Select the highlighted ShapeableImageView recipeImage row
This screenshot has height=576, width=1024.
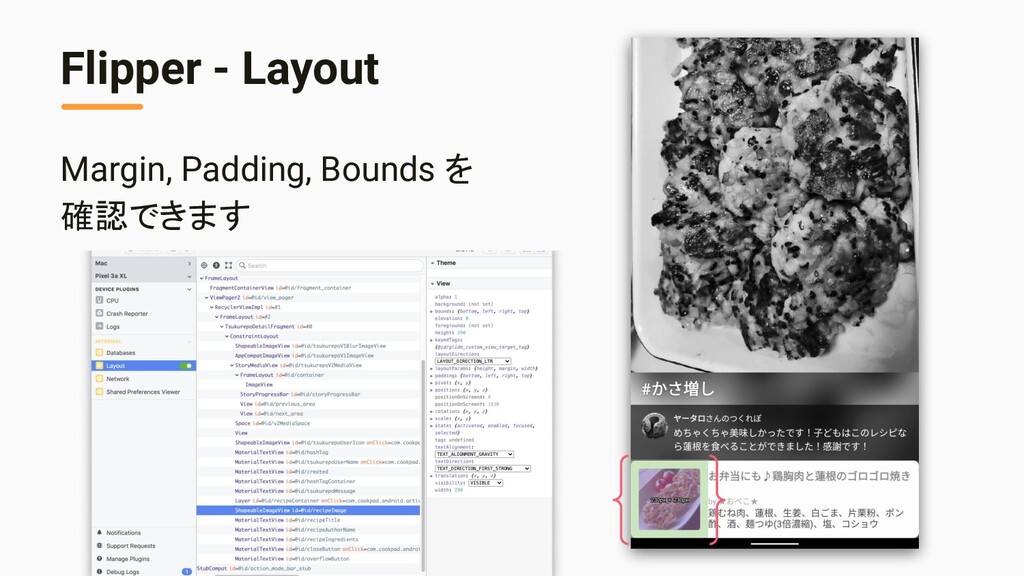[x=308, y=510]
